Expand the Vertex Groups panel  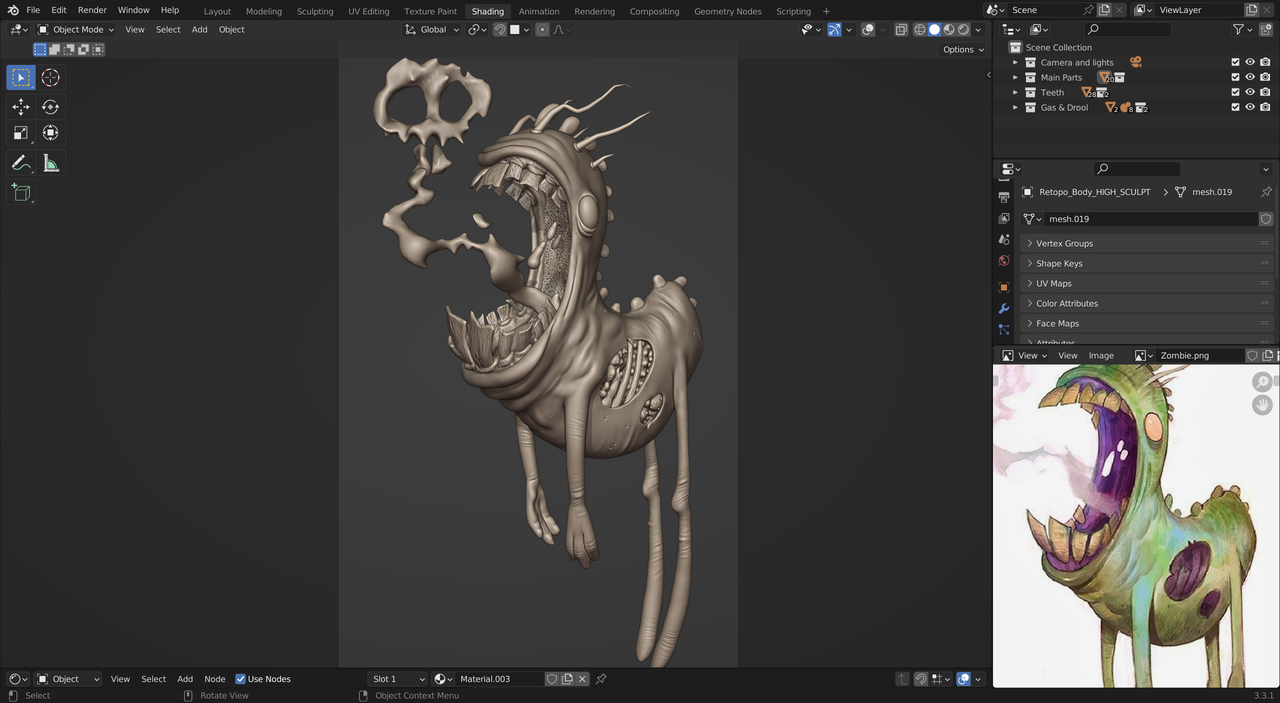click(1064, 243)
